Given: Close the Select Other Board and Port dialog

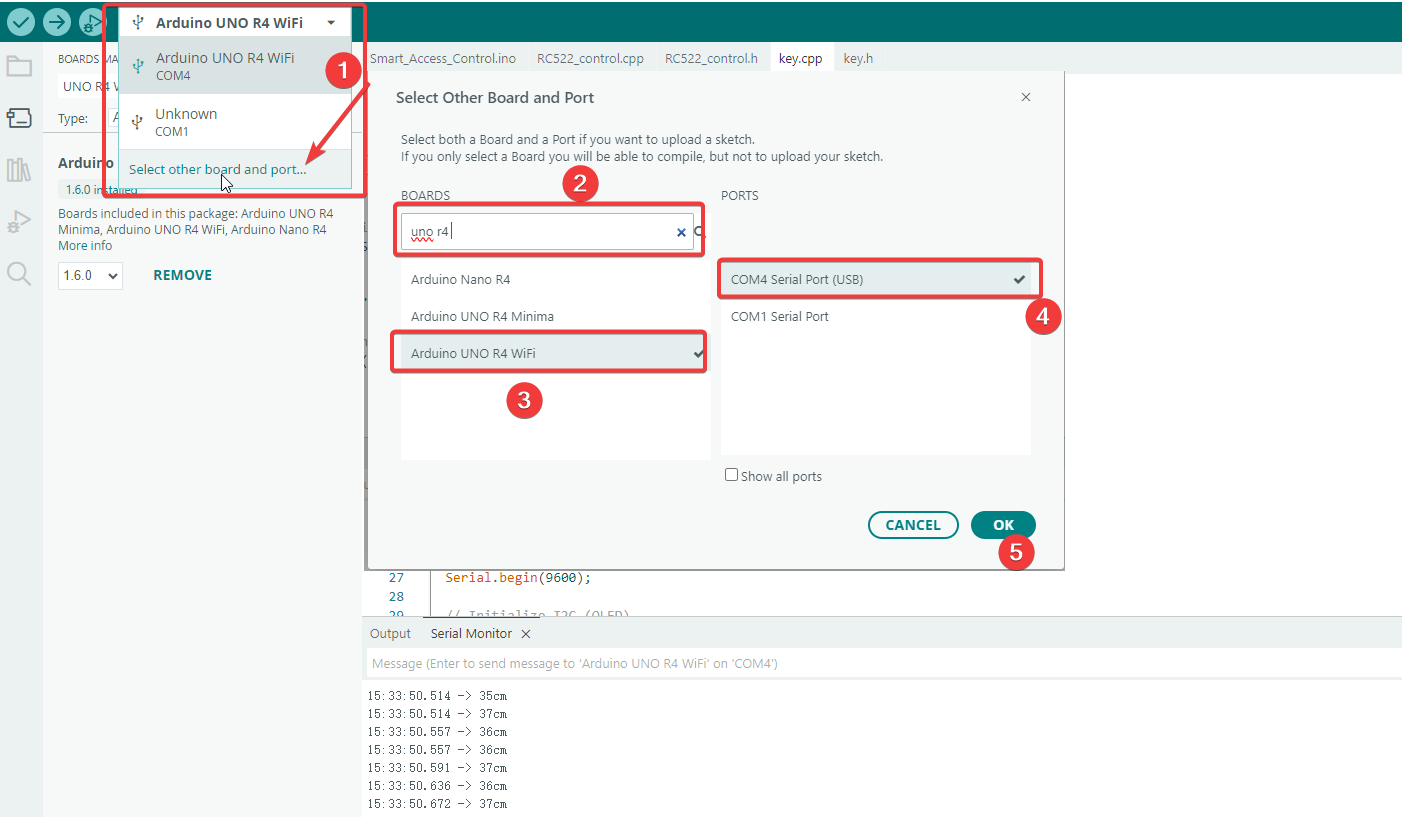Looking at the screenshot, I should [x=1025, y=97].
